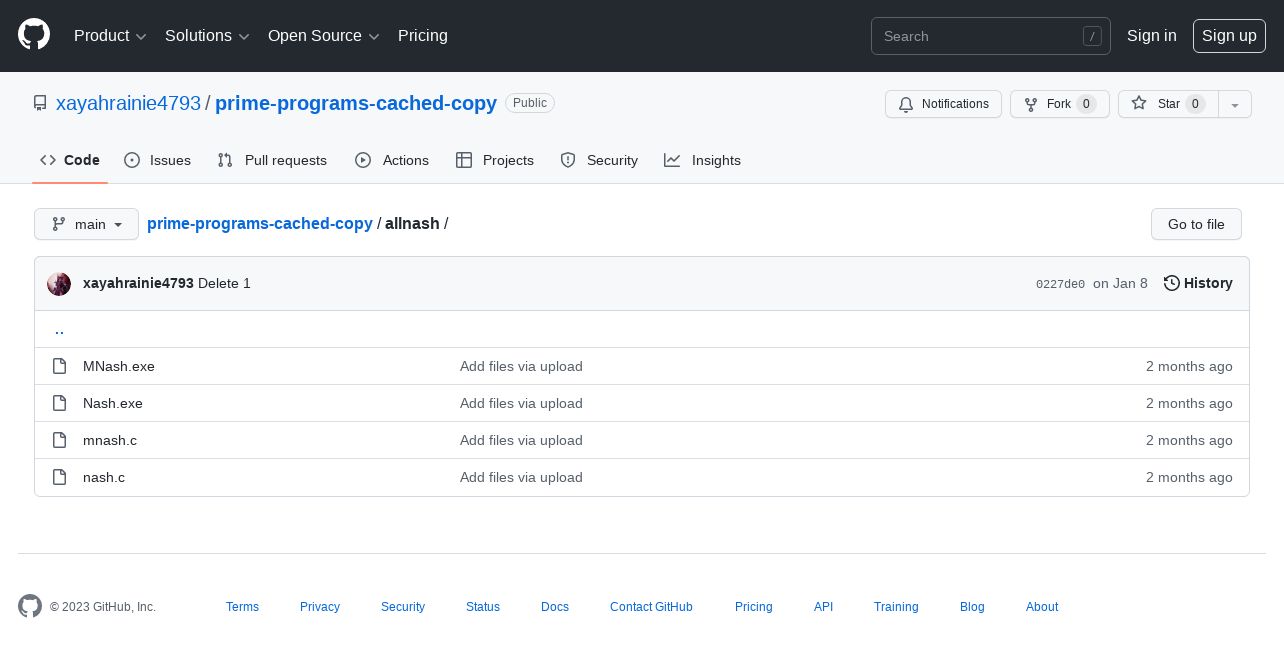This screenshot has width=1284, height=668.
Task: Click the bell icon on Notifications button
Action: point(906,104)
